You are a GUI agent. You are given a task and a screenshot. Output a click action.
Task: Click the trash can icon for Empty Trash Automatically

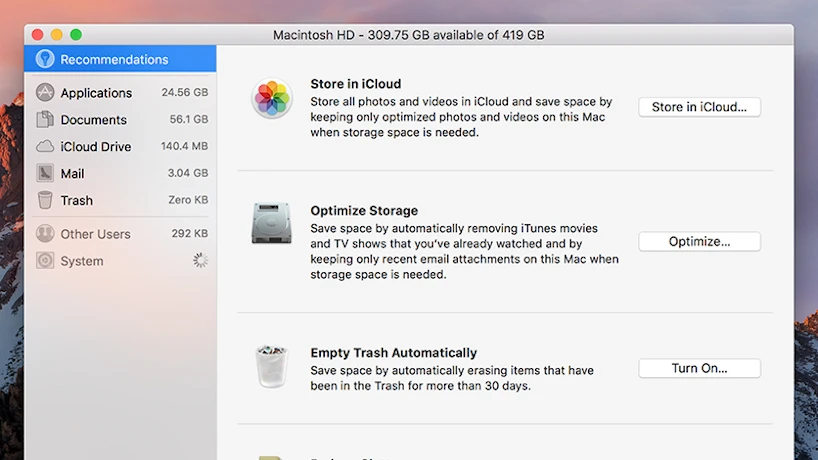point(272,366)
